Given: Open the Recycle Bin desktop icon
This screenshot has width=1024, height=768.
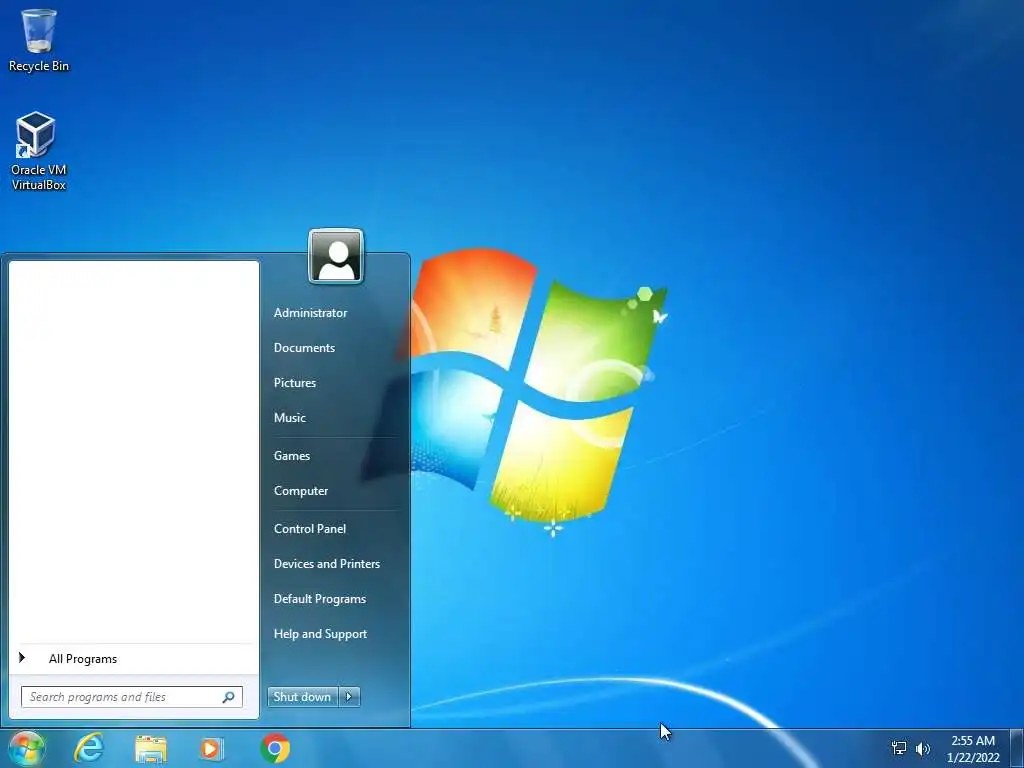Looking at the screenshot, I should (39, 40).
